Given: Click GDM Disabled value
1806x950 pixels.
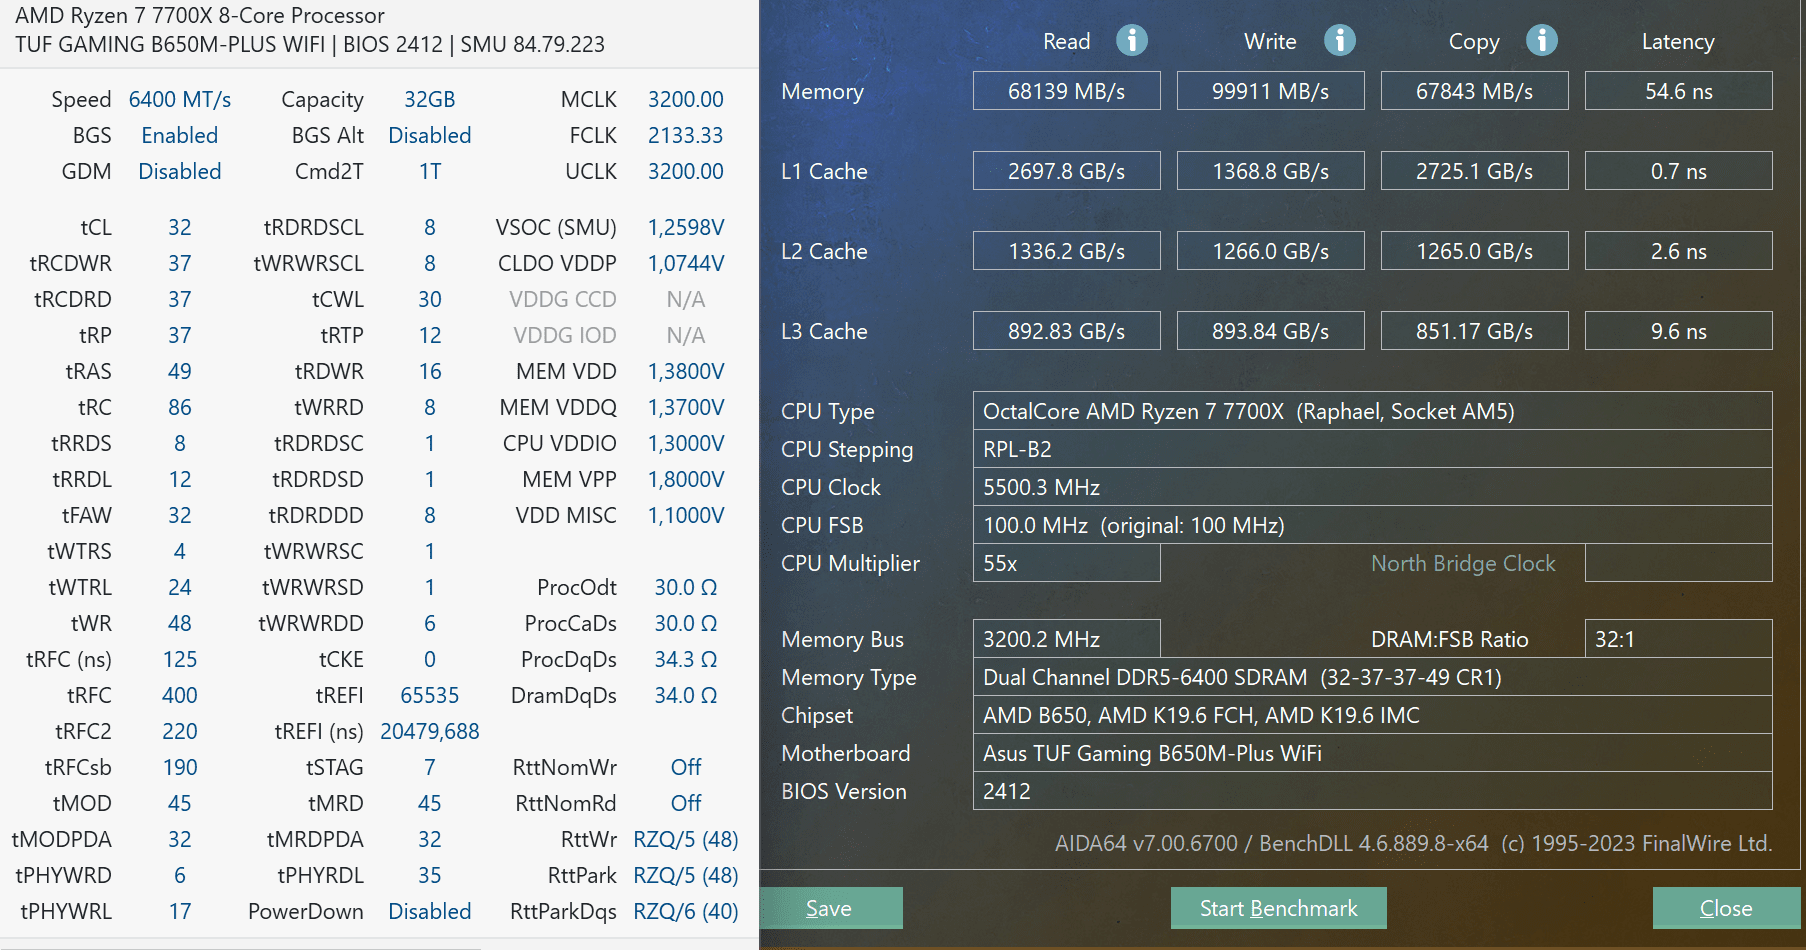Looking at the screenshot, I should coord(180,171).
